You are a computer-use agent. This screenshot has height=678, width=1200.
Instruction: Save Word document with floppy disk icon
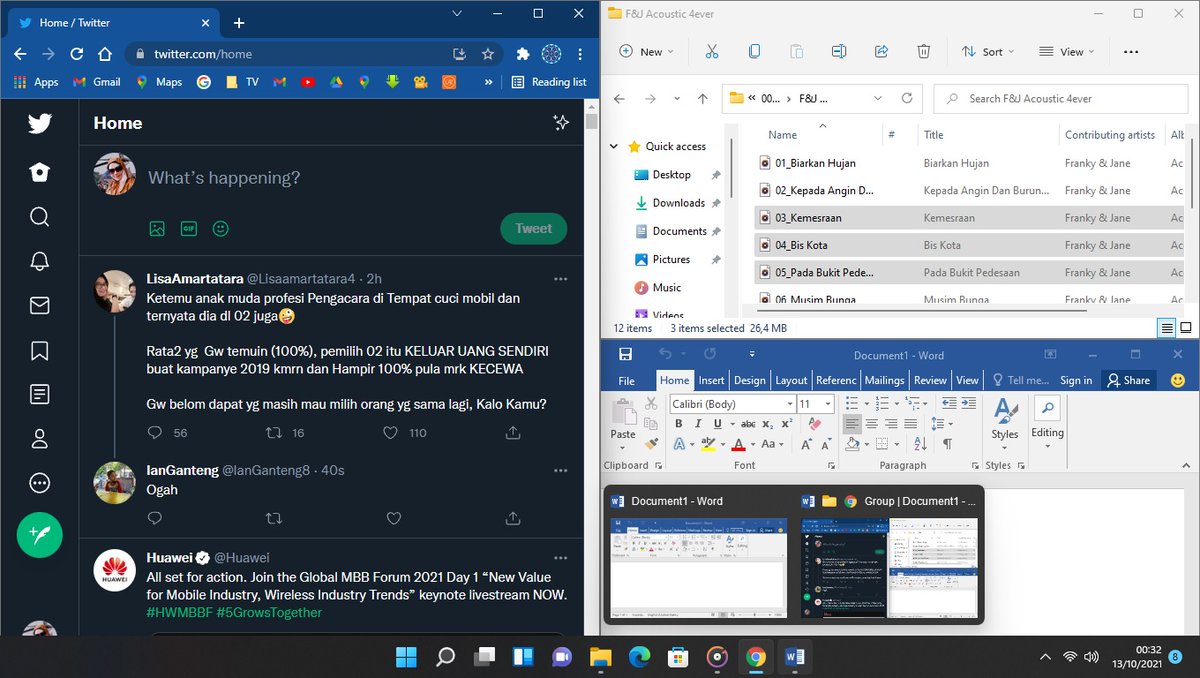(625, 354)
